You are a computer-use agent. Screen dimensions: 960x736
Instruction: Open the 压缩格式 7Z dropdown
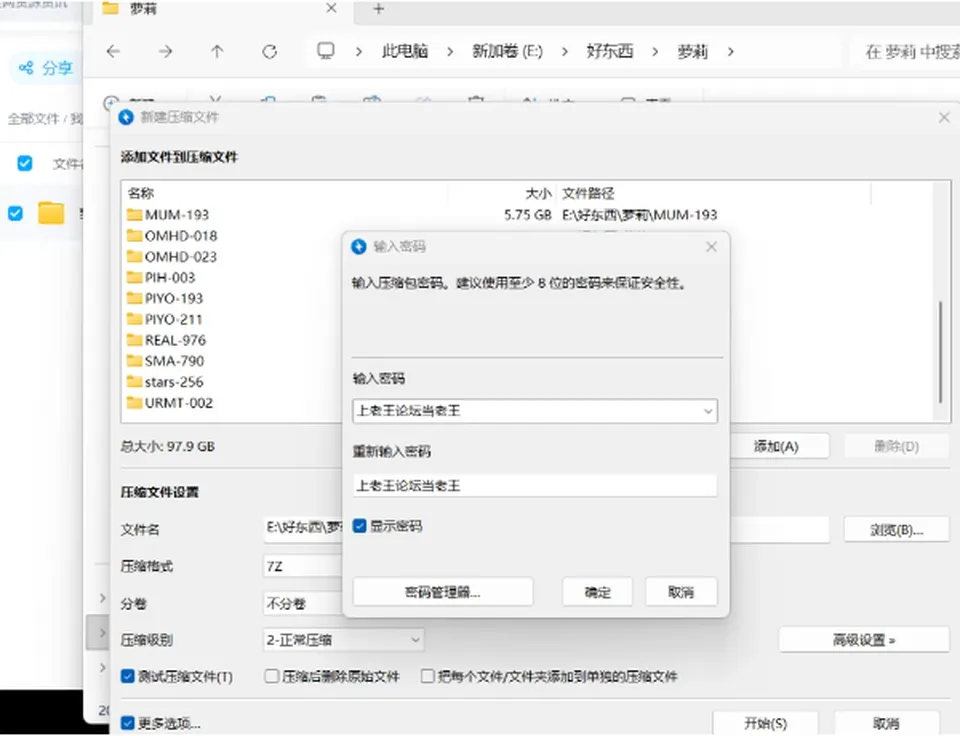point(303,566)
